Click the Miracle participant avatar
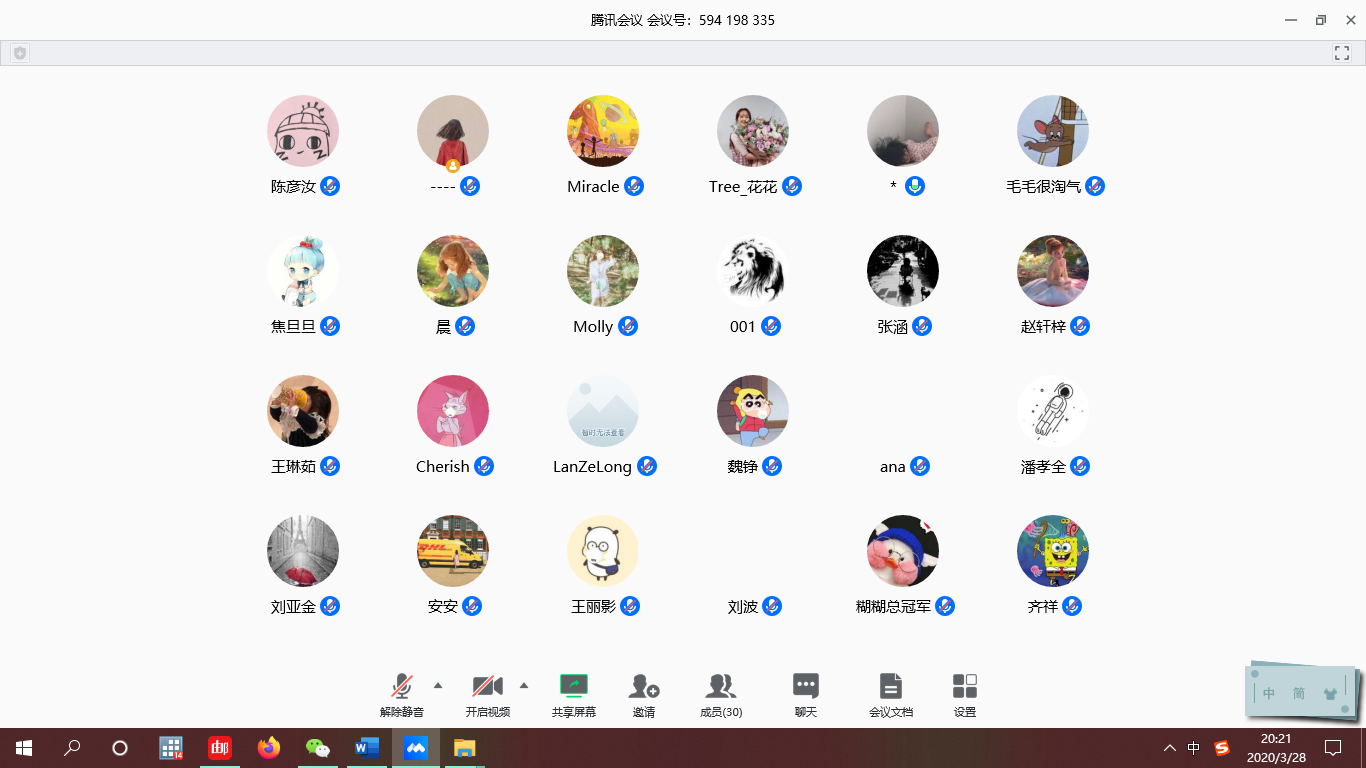The height and width of the screenshot is (768, 1366). pos(602,131)
